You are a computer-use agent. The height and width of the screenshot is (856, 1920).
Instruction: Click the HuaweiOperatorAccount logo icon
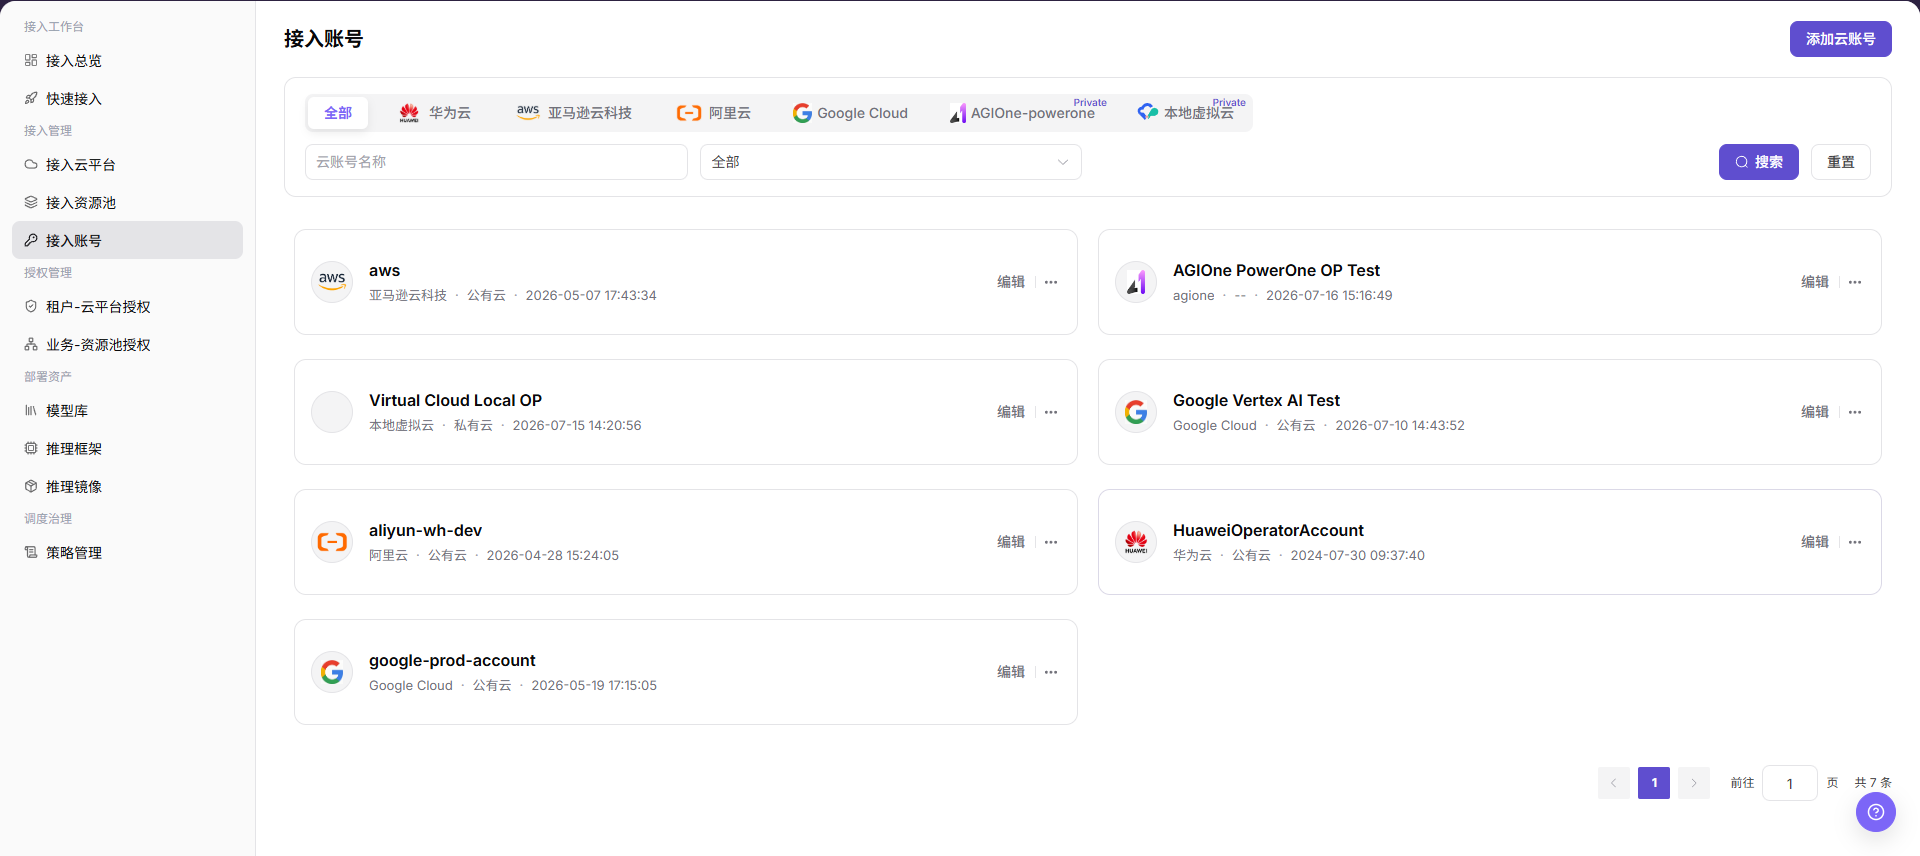click(1136, 542)
